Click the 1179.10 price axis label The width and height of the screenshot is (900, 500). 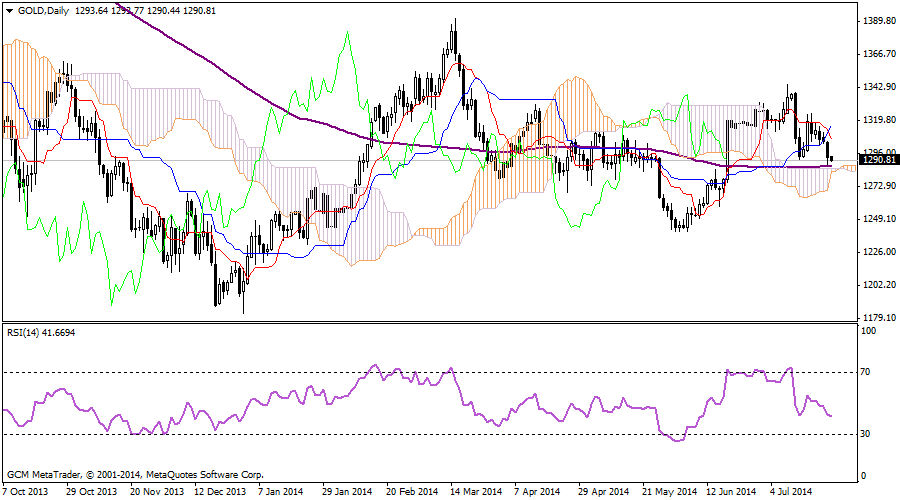click(879, 317)
